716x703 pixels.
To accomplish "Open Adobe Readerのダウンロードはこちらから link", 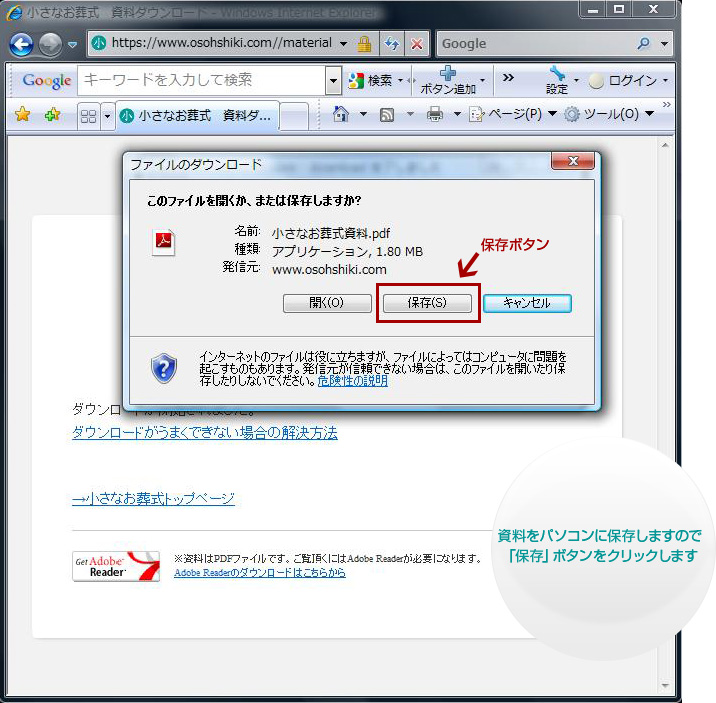I will pos(259,572).
